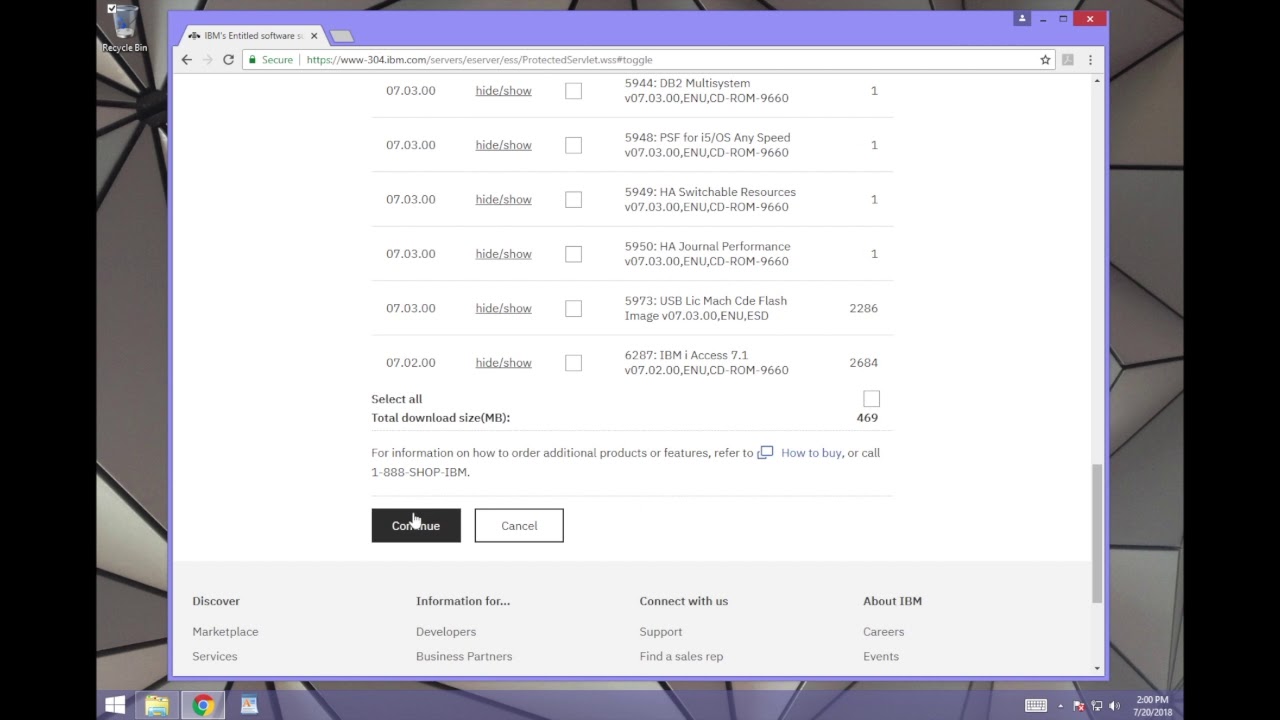Open the Careers footer link
Screen dimensions: 1280x720
click(x=883, y=632)
